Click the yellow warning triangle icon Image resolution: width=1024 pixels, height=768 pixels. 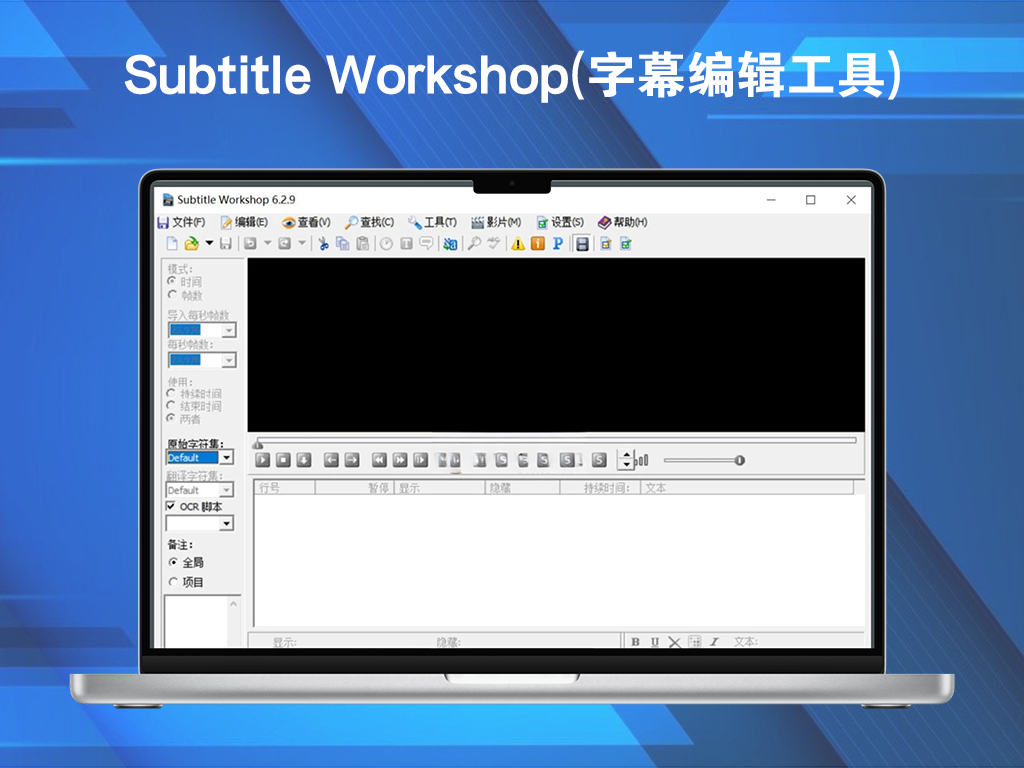click(x=518, y=244)
